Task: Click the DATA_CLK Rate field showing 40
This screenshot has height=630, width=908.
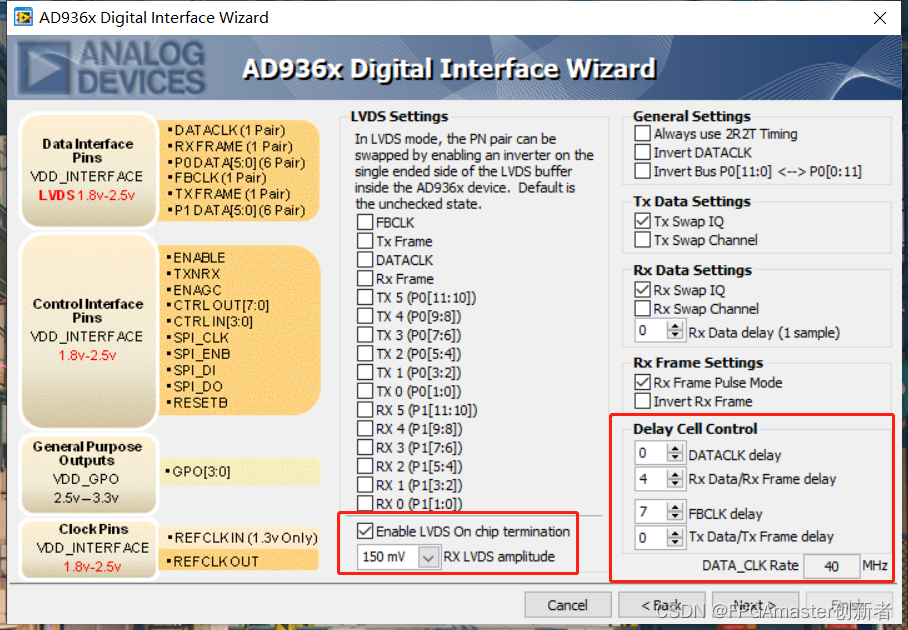Action: [831, 566]
